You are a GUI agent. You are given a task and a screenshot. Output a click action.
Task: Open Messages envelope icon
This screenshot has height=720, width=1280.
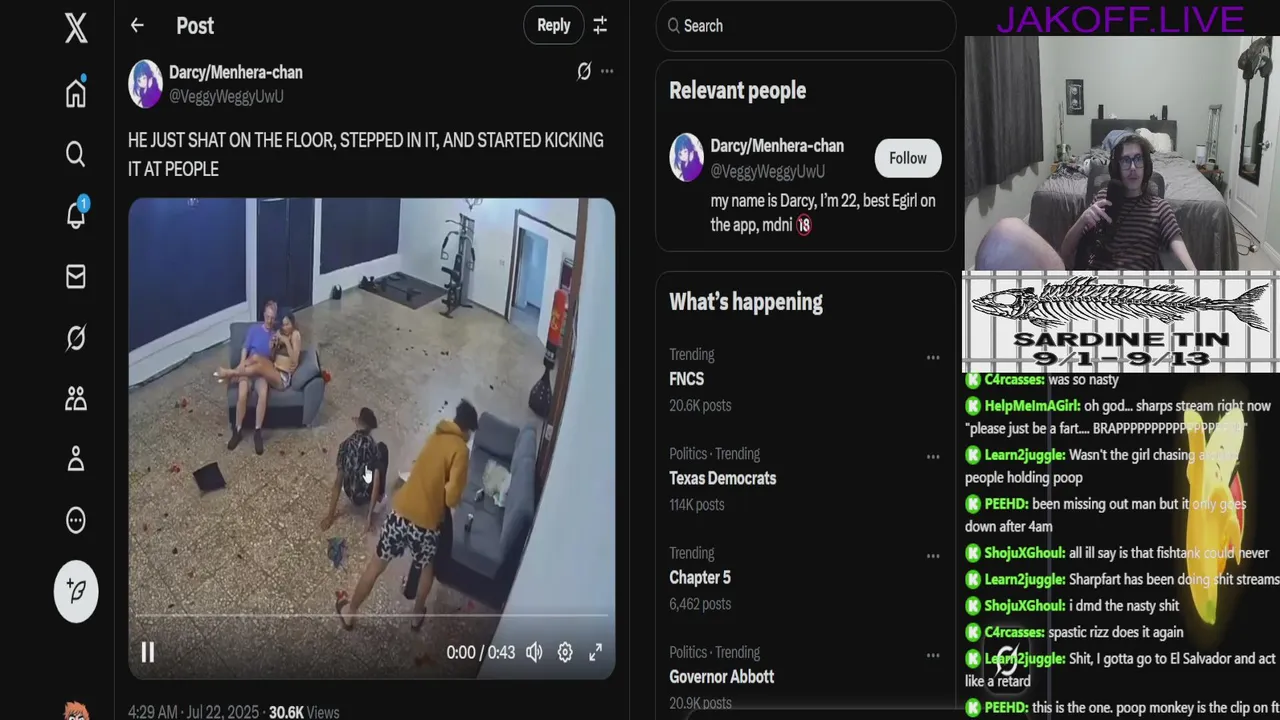(x=76, y=276)
